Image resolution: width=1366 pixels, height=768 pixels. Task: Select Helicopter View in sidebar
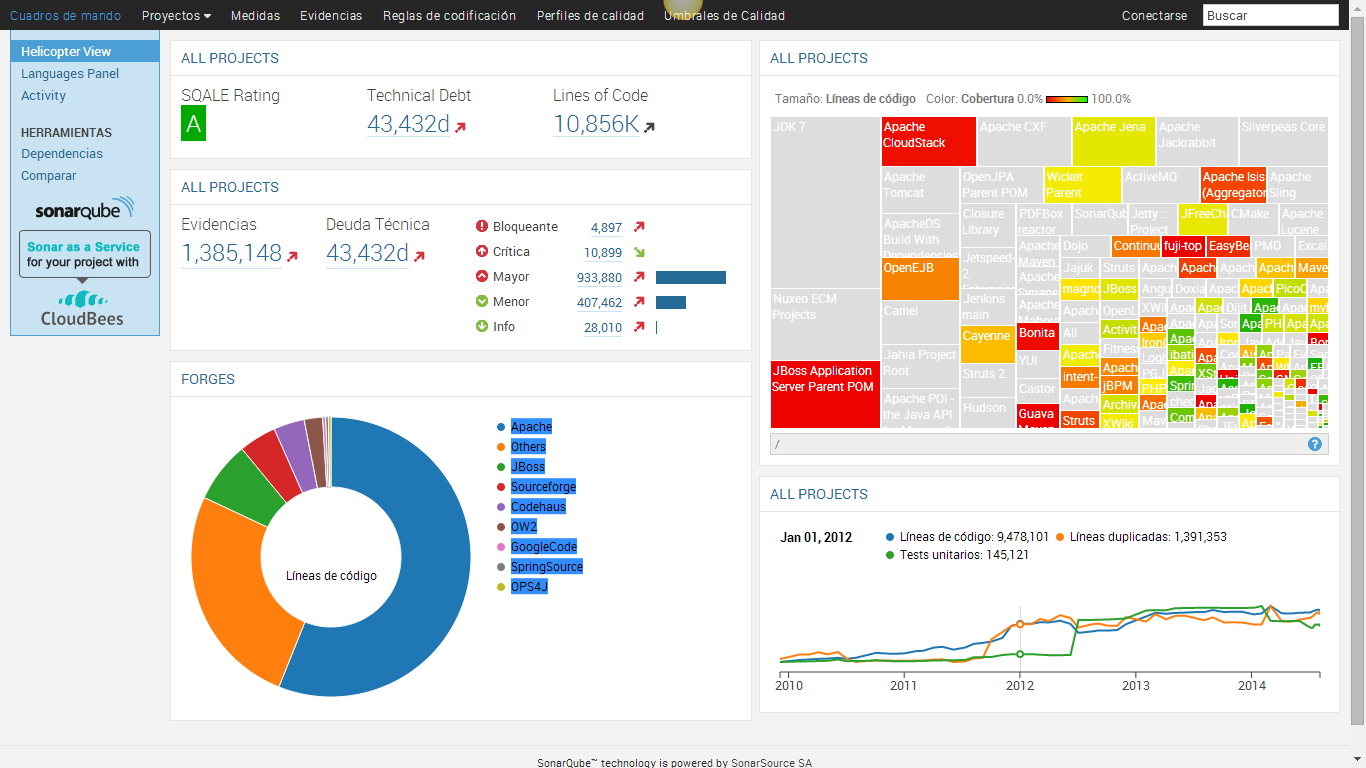click(85, 51)
